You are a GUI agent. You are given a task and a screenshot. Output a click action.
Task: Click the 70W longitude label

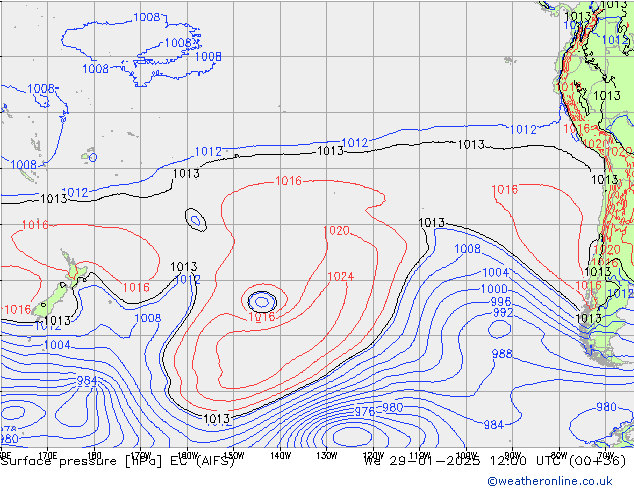(x=605, y=455)
